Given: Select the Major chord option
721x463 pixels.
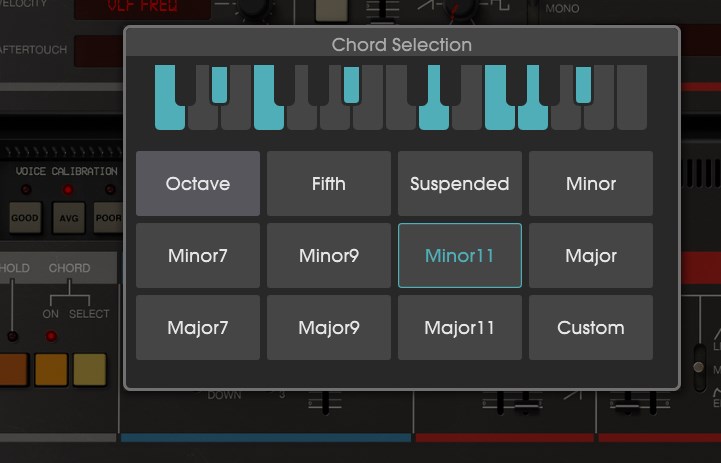Looking at the screenshot, I should [x=590, y=256].
